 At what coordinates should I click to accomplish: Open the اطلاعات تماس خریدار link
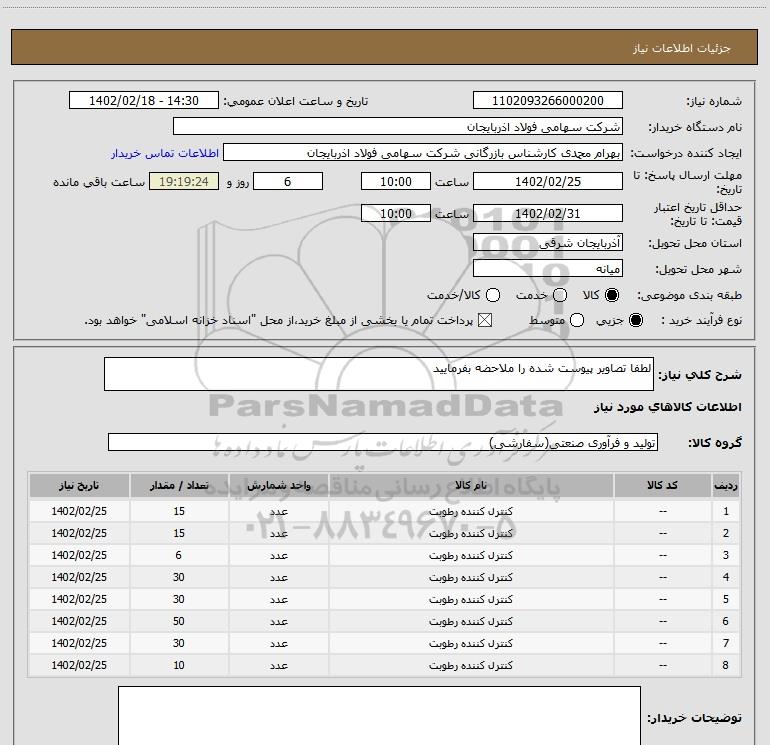click(165, 153)
